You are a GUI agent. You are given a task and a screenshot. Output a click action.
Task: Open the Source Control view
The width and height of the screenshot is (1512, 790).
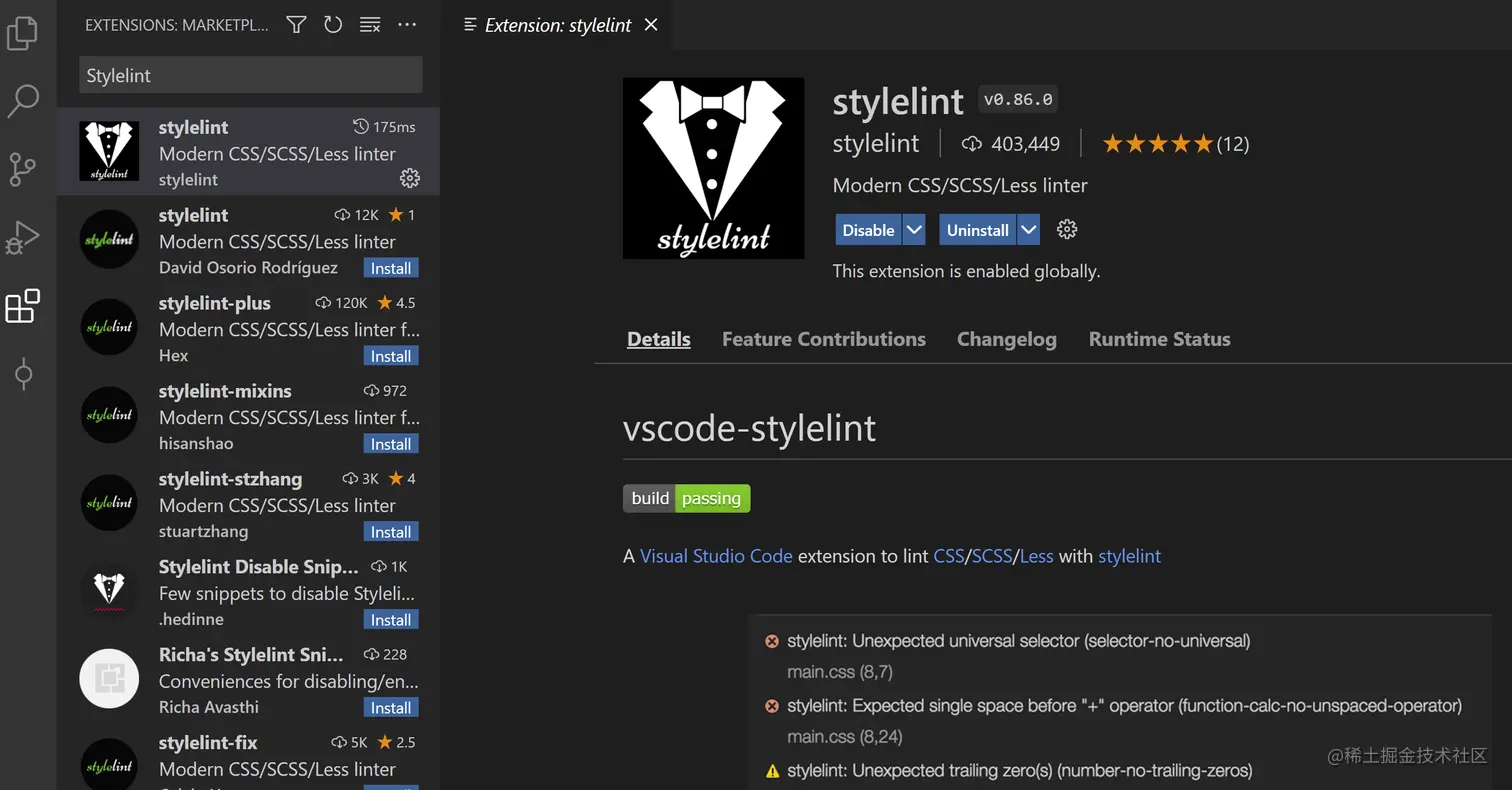tap(22, 170)
